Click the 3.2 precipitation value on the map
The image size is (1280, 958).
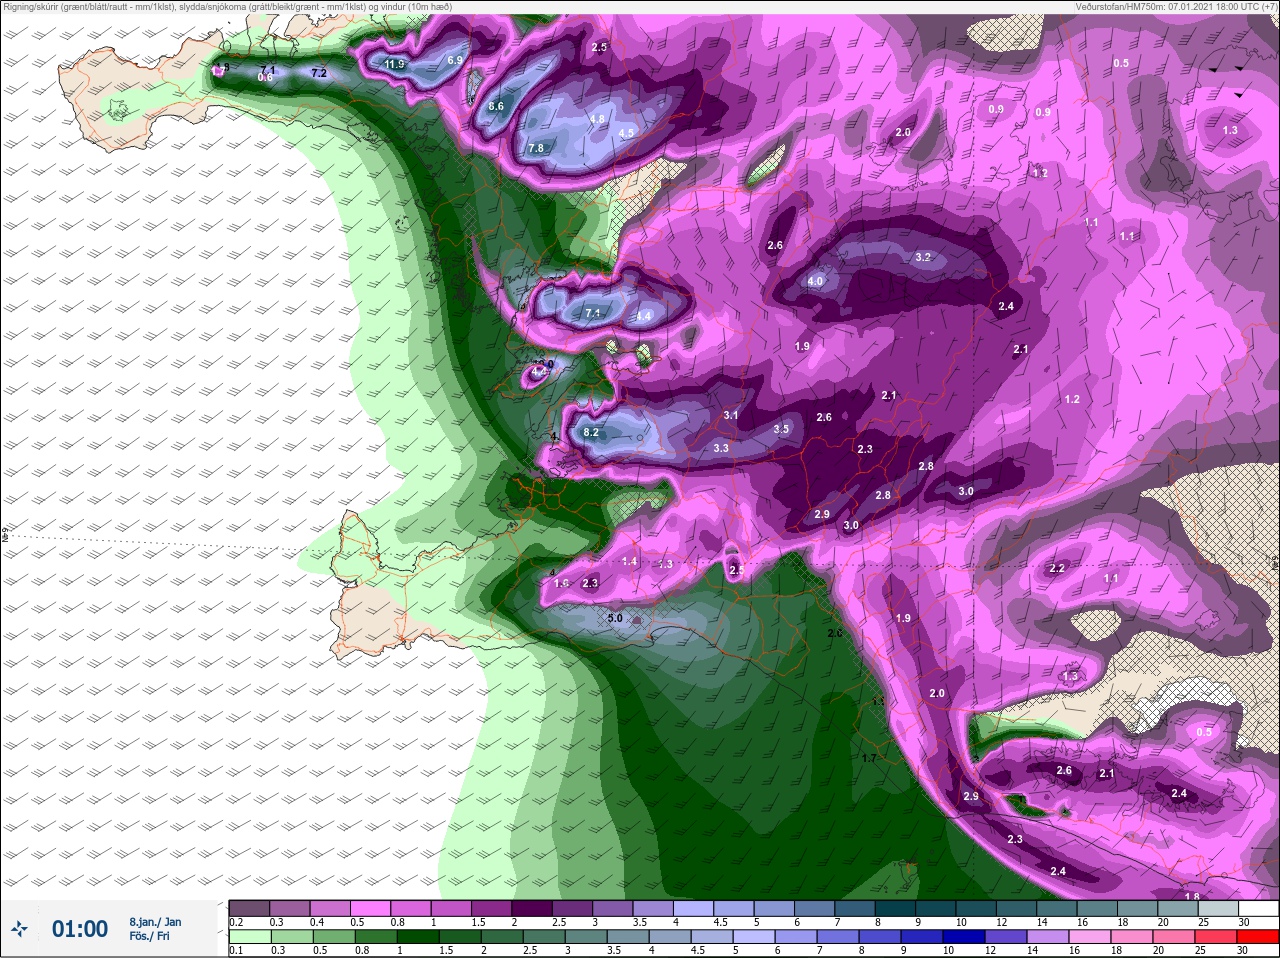click(x=923, y=257)
